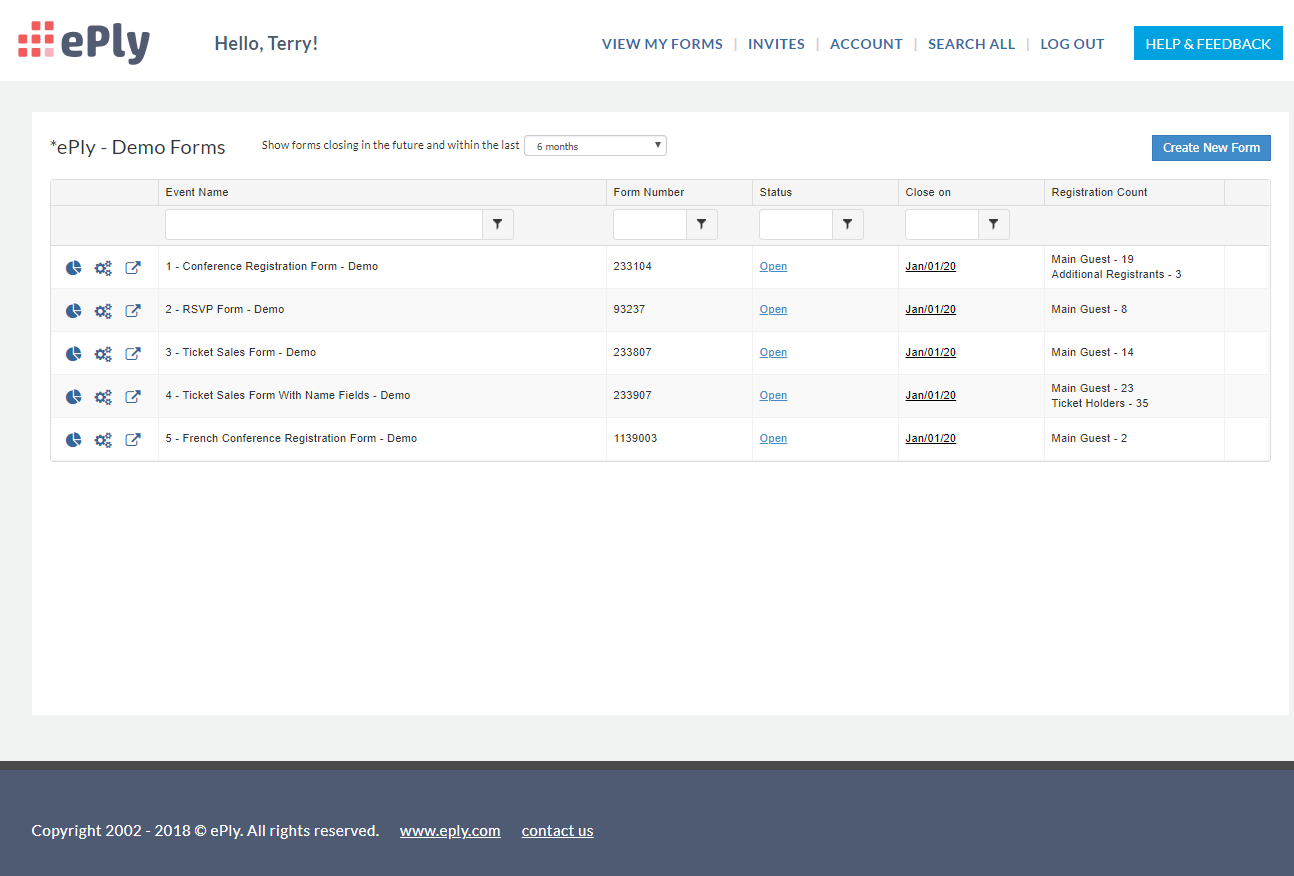Click 'Ticket Holders - 35' count
1294x876 pixels.
click(x=1100, y=404)
